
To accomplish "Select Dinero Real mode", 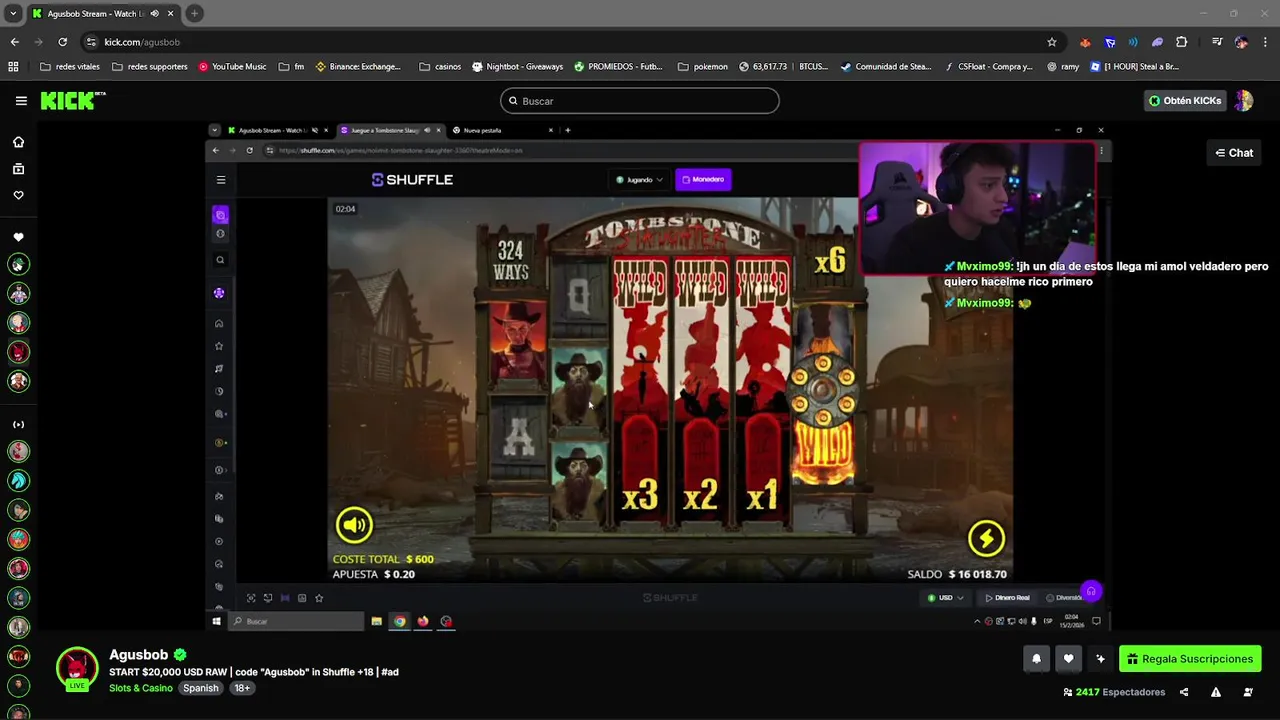I will (x=1007, y=598).
